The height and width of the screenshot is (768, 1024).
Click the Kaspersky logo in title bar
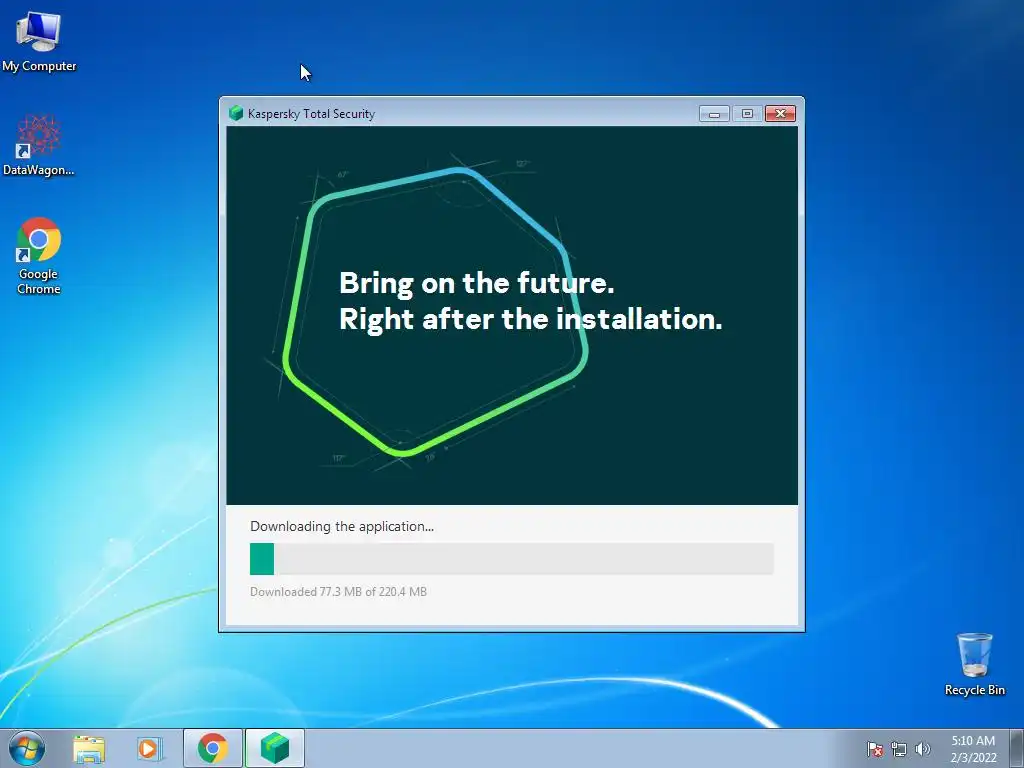tap(236, 114)
